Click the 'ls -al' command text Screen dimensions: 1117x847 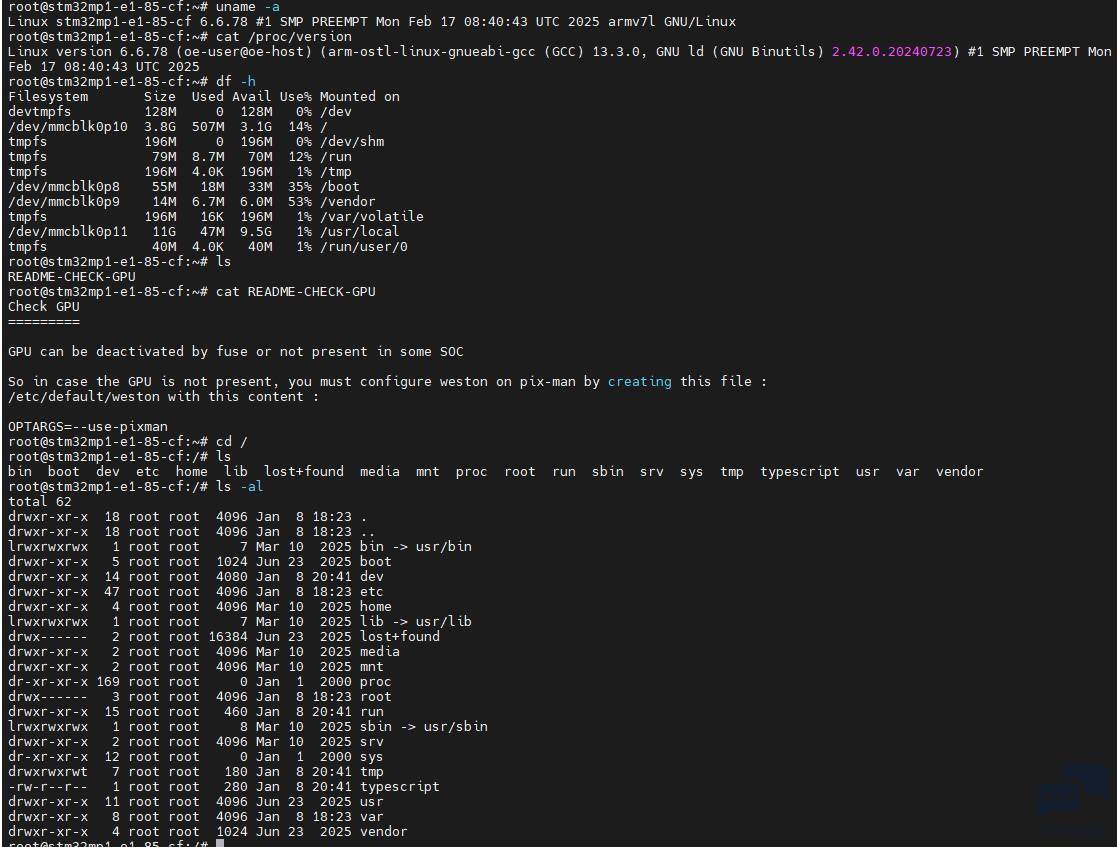tap(239, 486)
